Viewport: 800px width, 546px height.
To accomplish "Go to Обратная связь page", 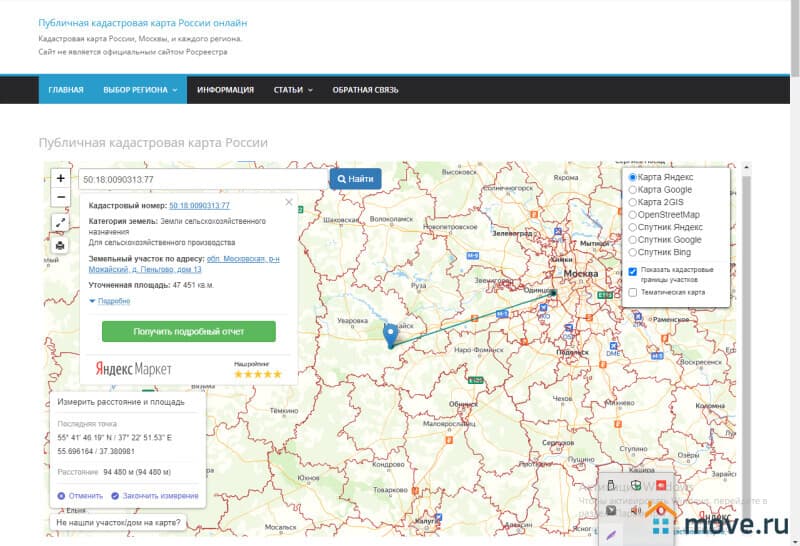I will (365, 90).
